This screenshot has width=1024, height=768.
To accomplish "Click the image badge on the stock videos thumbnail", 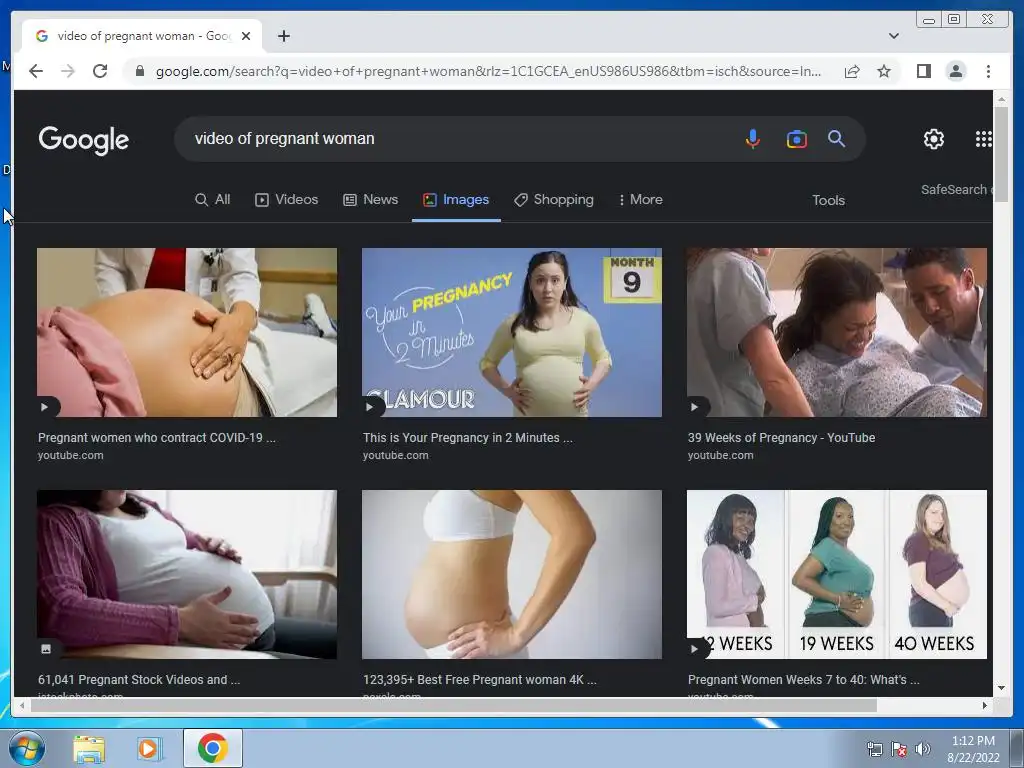I will pos(46,648).
